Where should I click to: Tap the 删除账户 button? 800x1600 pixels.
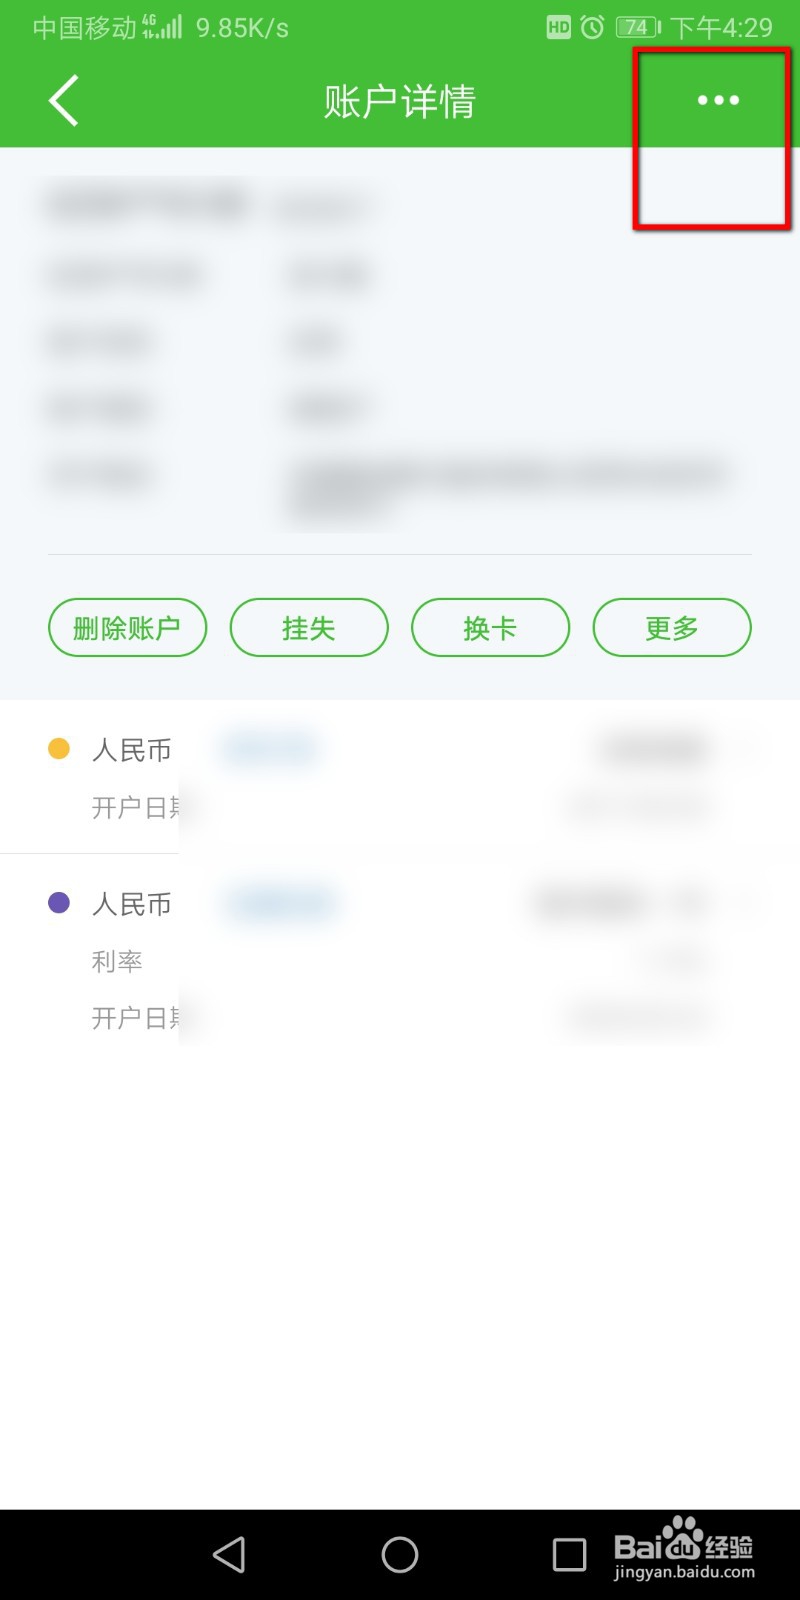coord(127,628)
